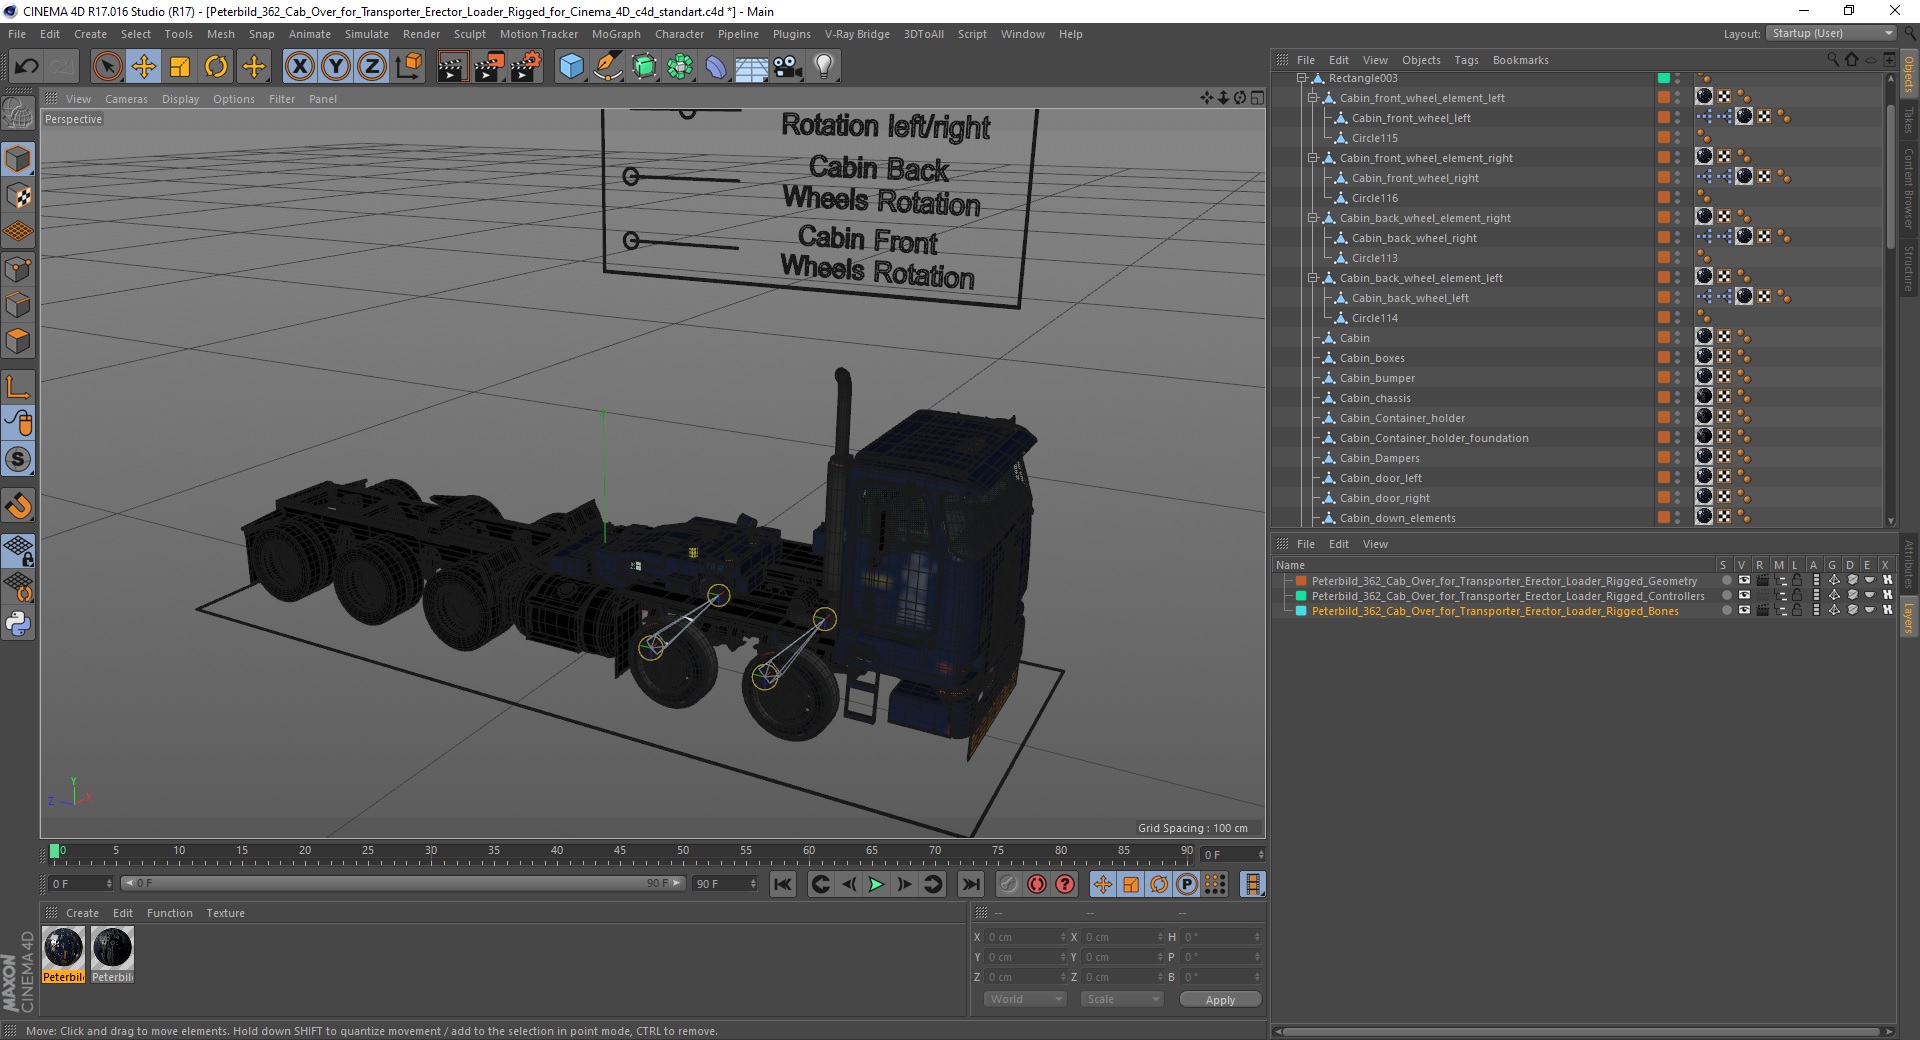The height and width of the screenshot is (1040, 1920).
Task: Select the Cabin_bumper object
Action: pos(1377,378)
